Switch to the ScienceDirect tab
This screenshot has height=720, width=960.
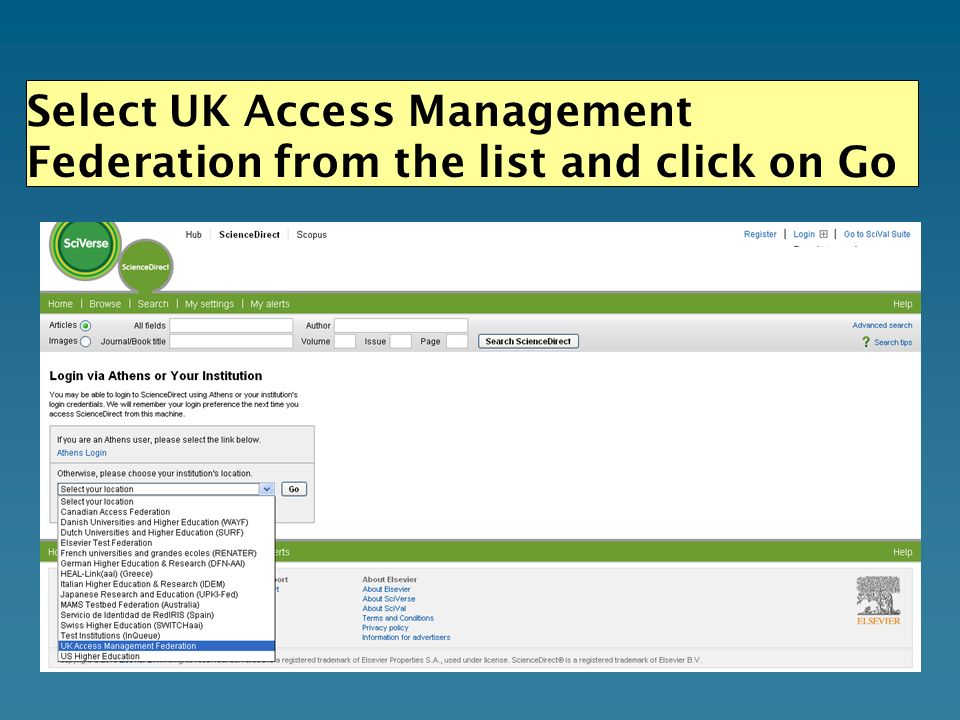click(x=249, y=234)
